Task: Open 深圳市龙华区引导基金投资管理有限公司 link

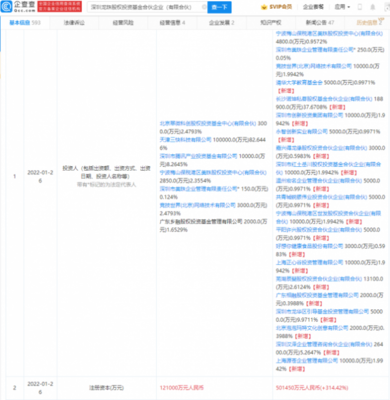Action: [x=322, y=311]
